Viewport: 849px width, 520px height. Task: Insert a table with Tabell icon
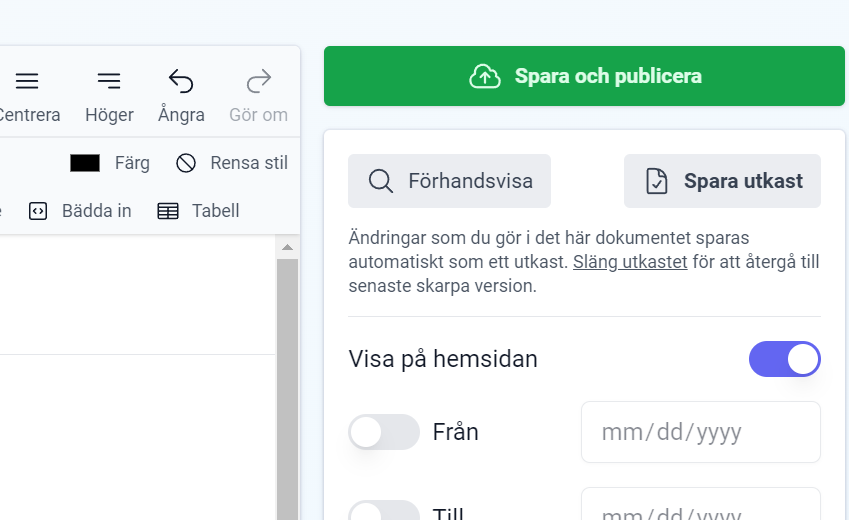pos(168,211)
